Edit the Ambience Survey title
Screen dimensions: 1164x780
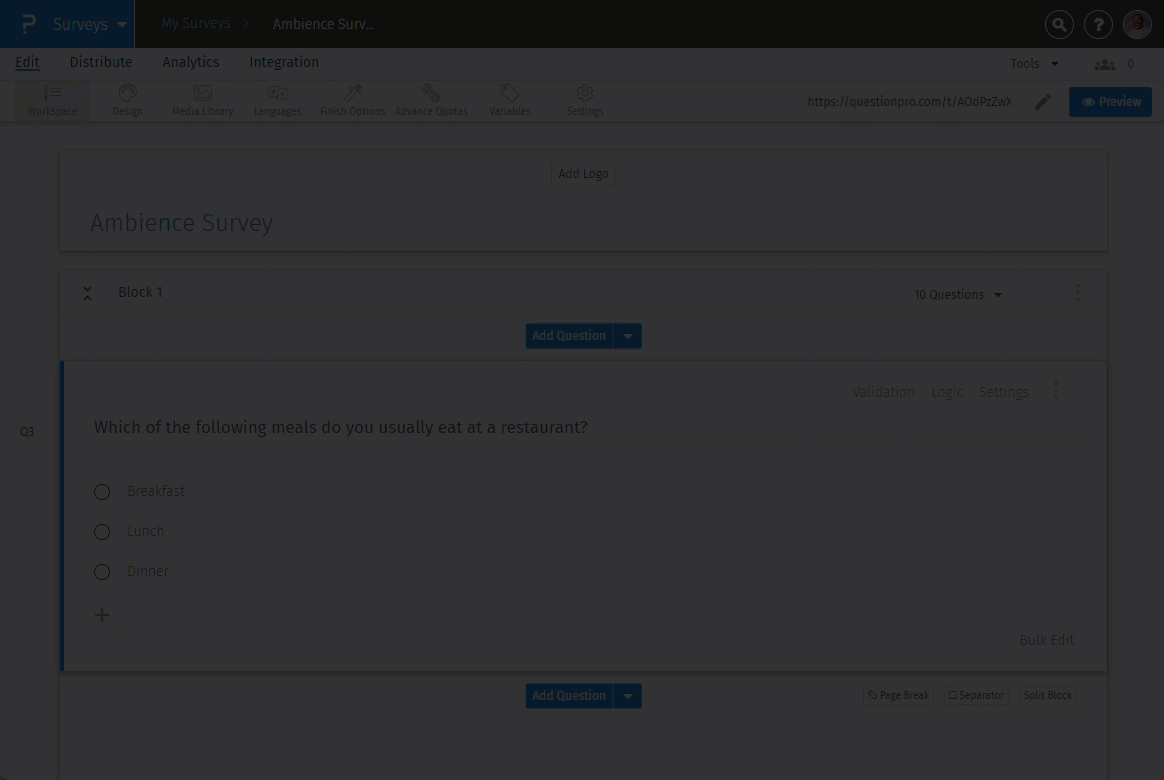tap(181, 223)
